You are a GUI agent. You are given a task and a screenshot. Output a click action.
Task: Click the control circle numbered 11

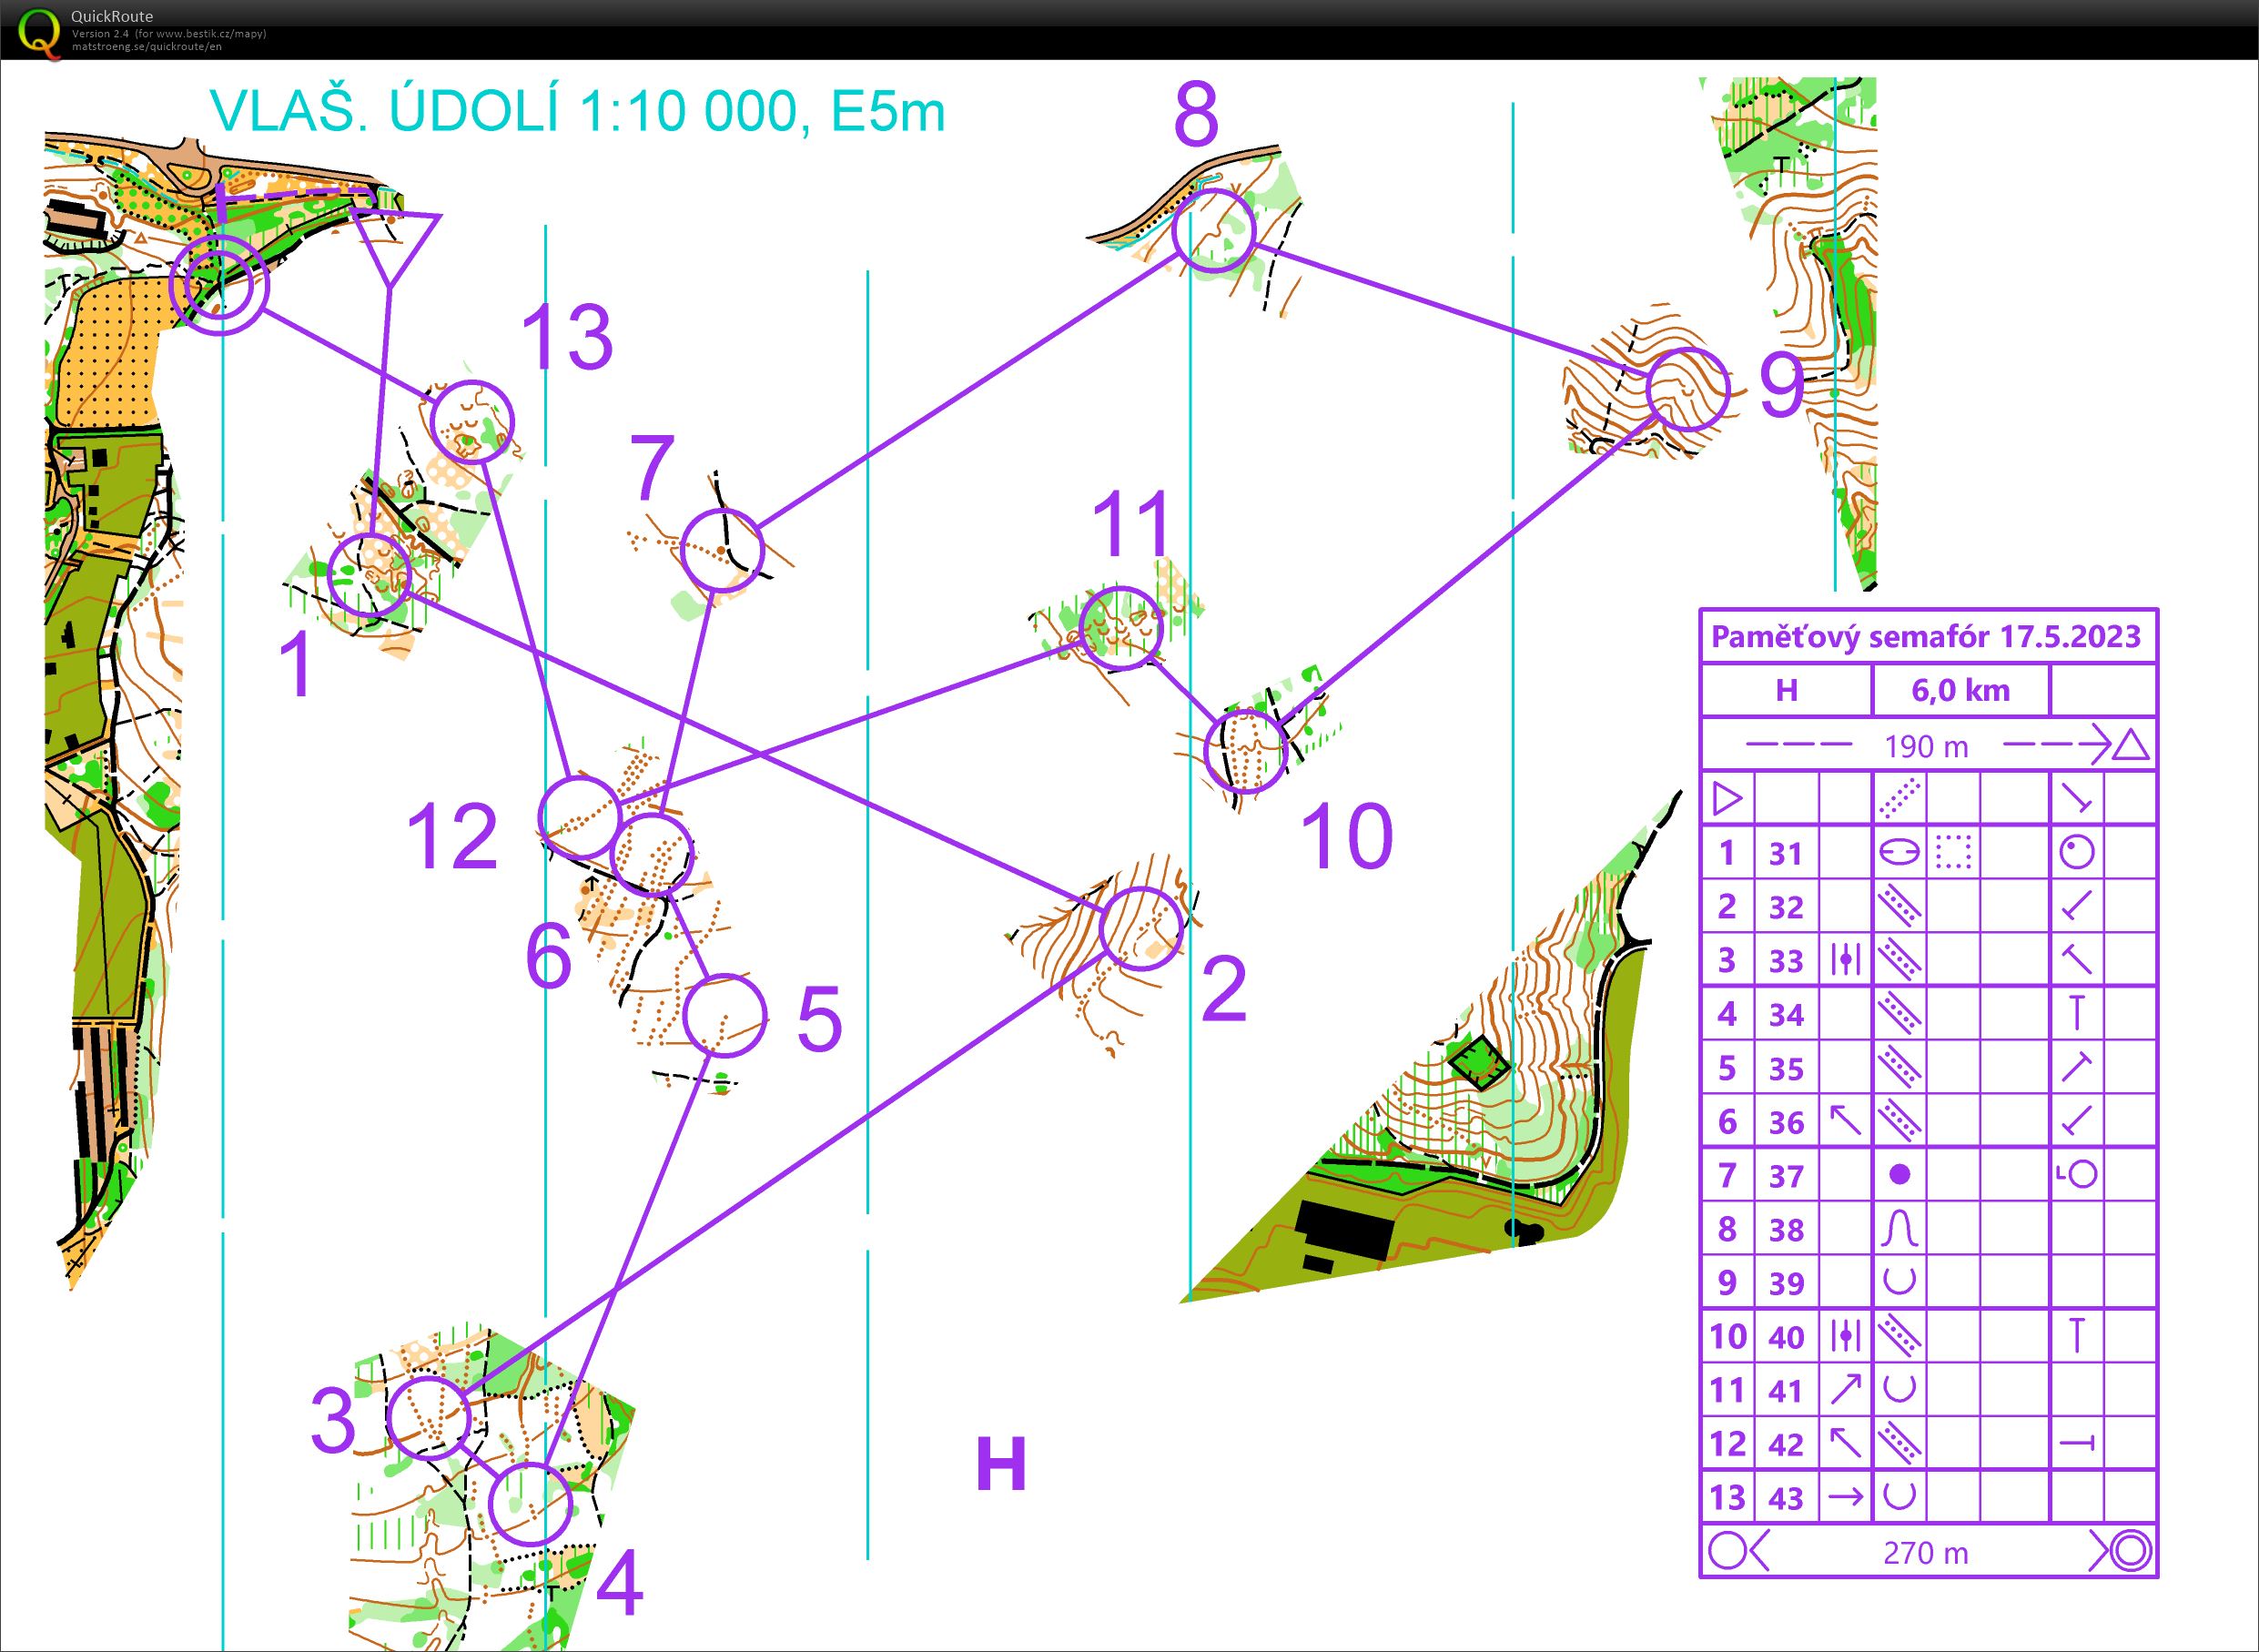point(1122,628)
